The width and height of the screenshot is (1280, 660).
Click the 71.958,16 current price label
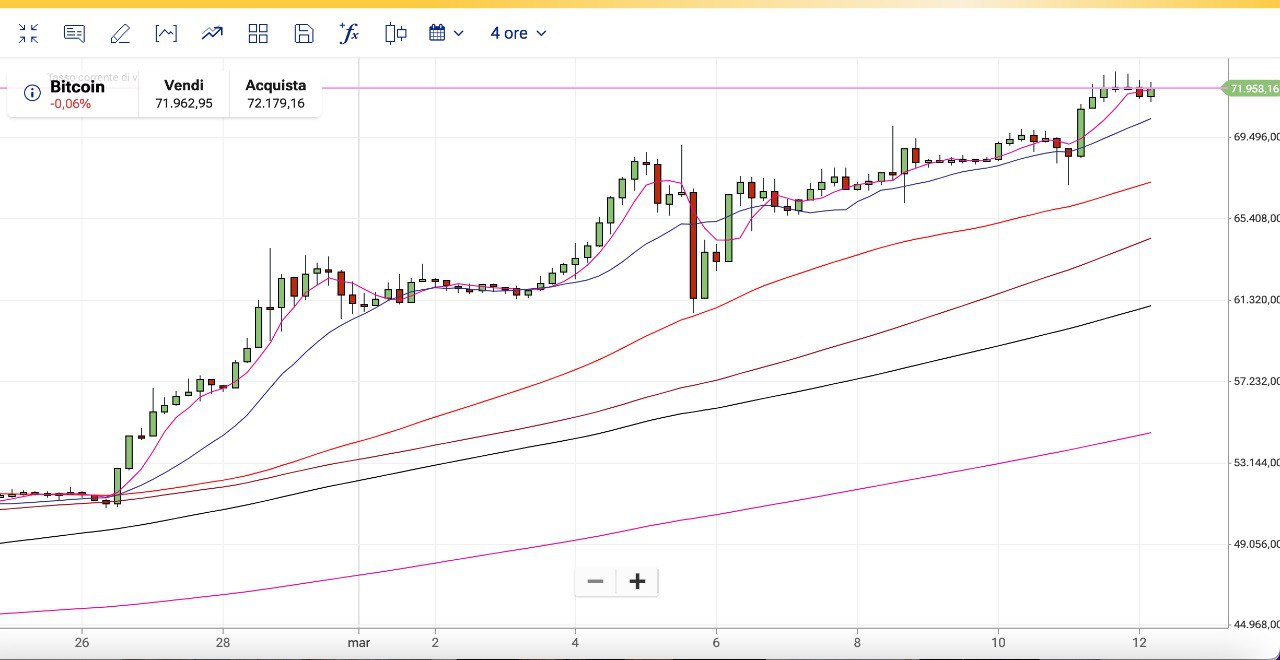(1252, 89)
